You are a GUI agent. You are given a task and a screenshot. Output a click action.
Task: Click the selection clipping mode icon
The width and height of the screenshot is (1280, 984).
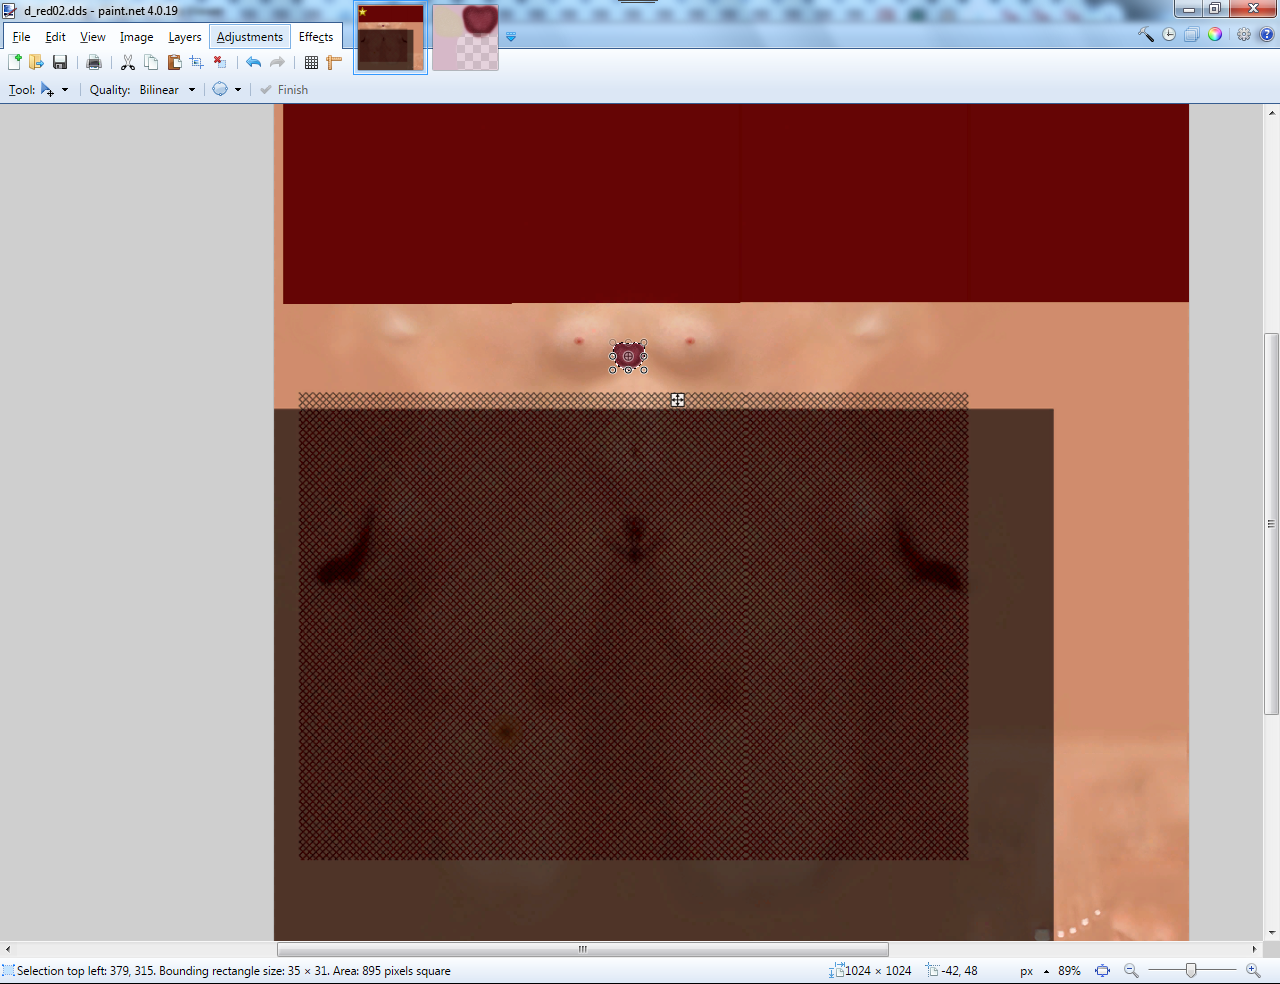coord(220,89)
